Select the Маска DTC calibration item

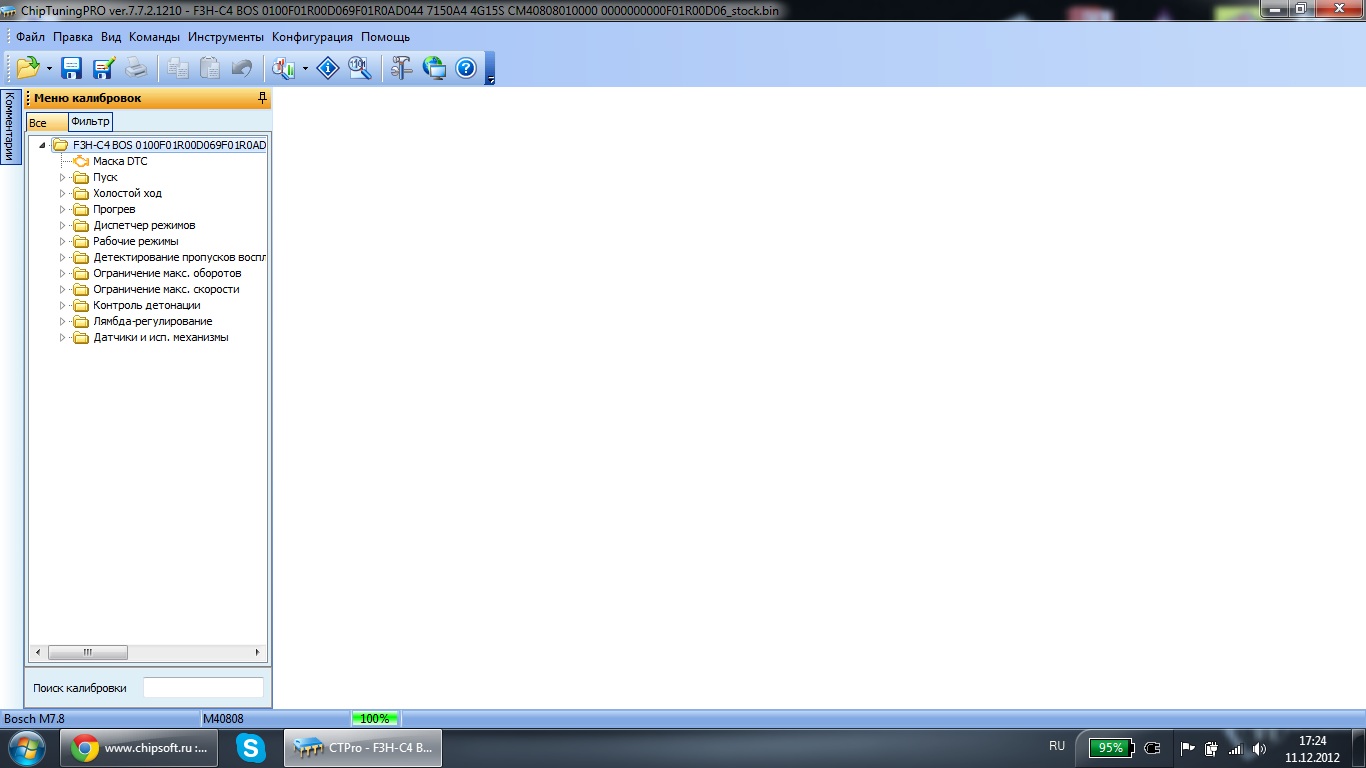pos(120,161)
